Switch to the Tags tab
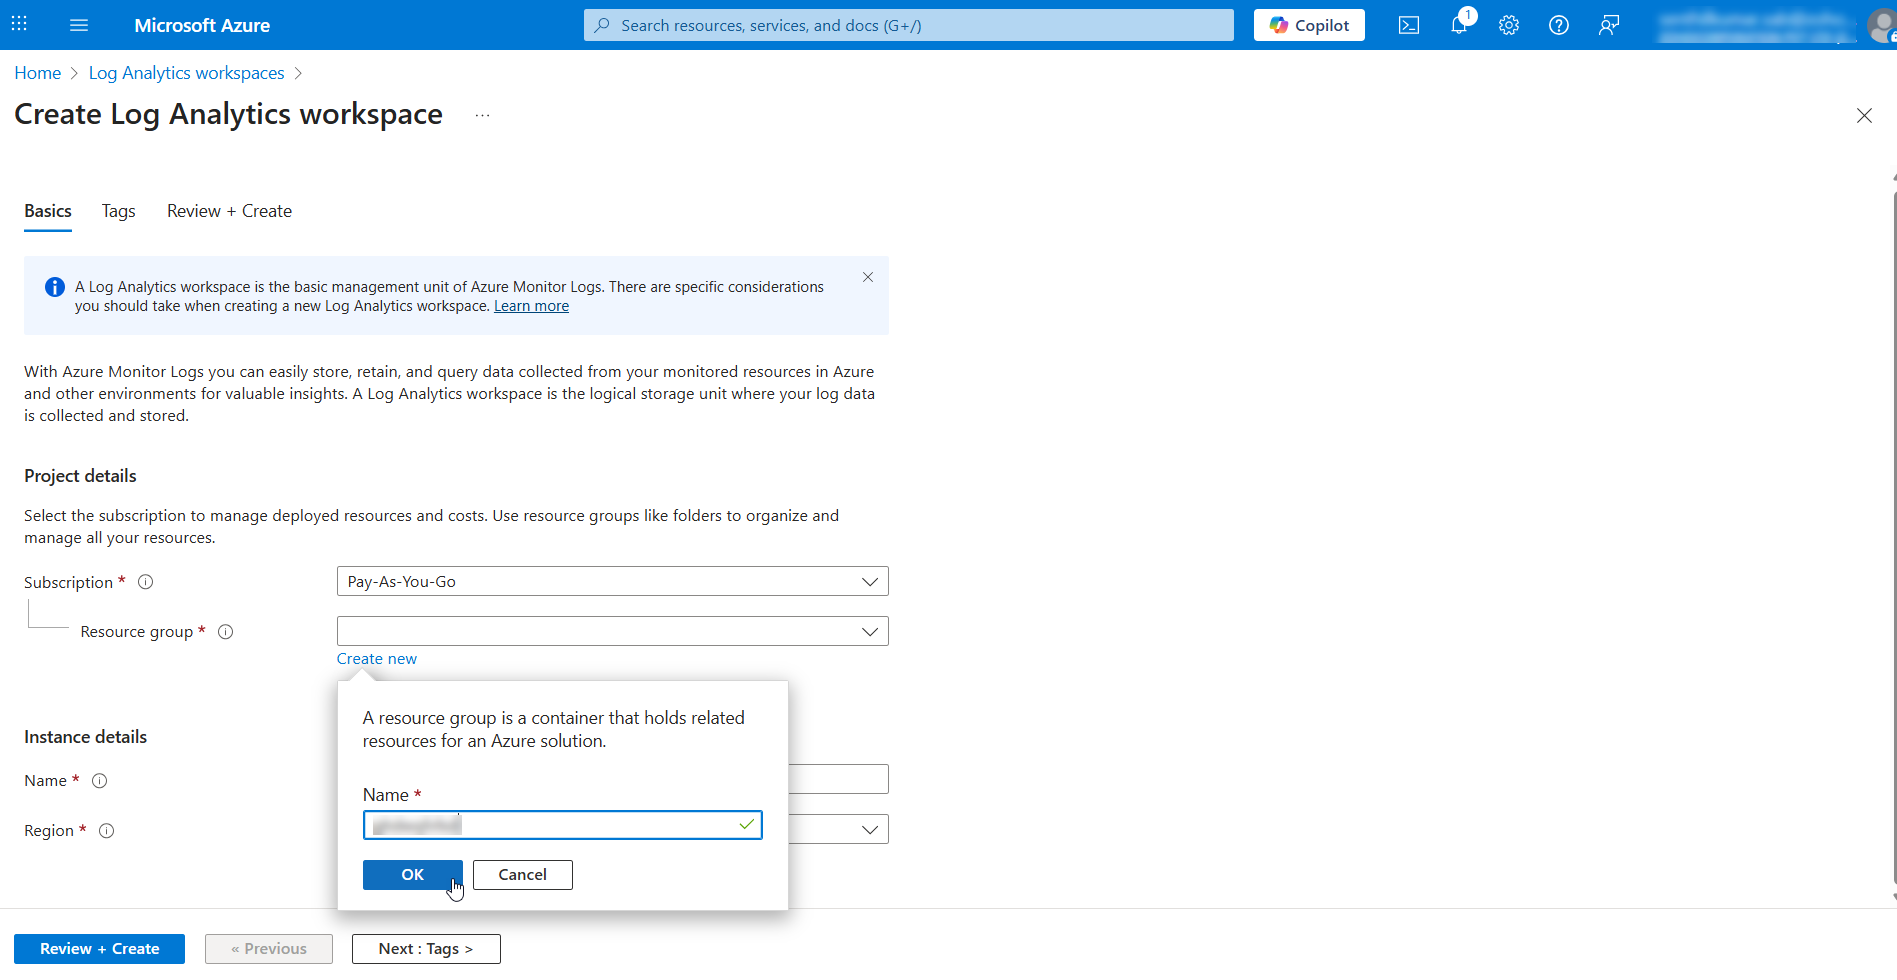The image size is (1897, 980). (118, 211)
